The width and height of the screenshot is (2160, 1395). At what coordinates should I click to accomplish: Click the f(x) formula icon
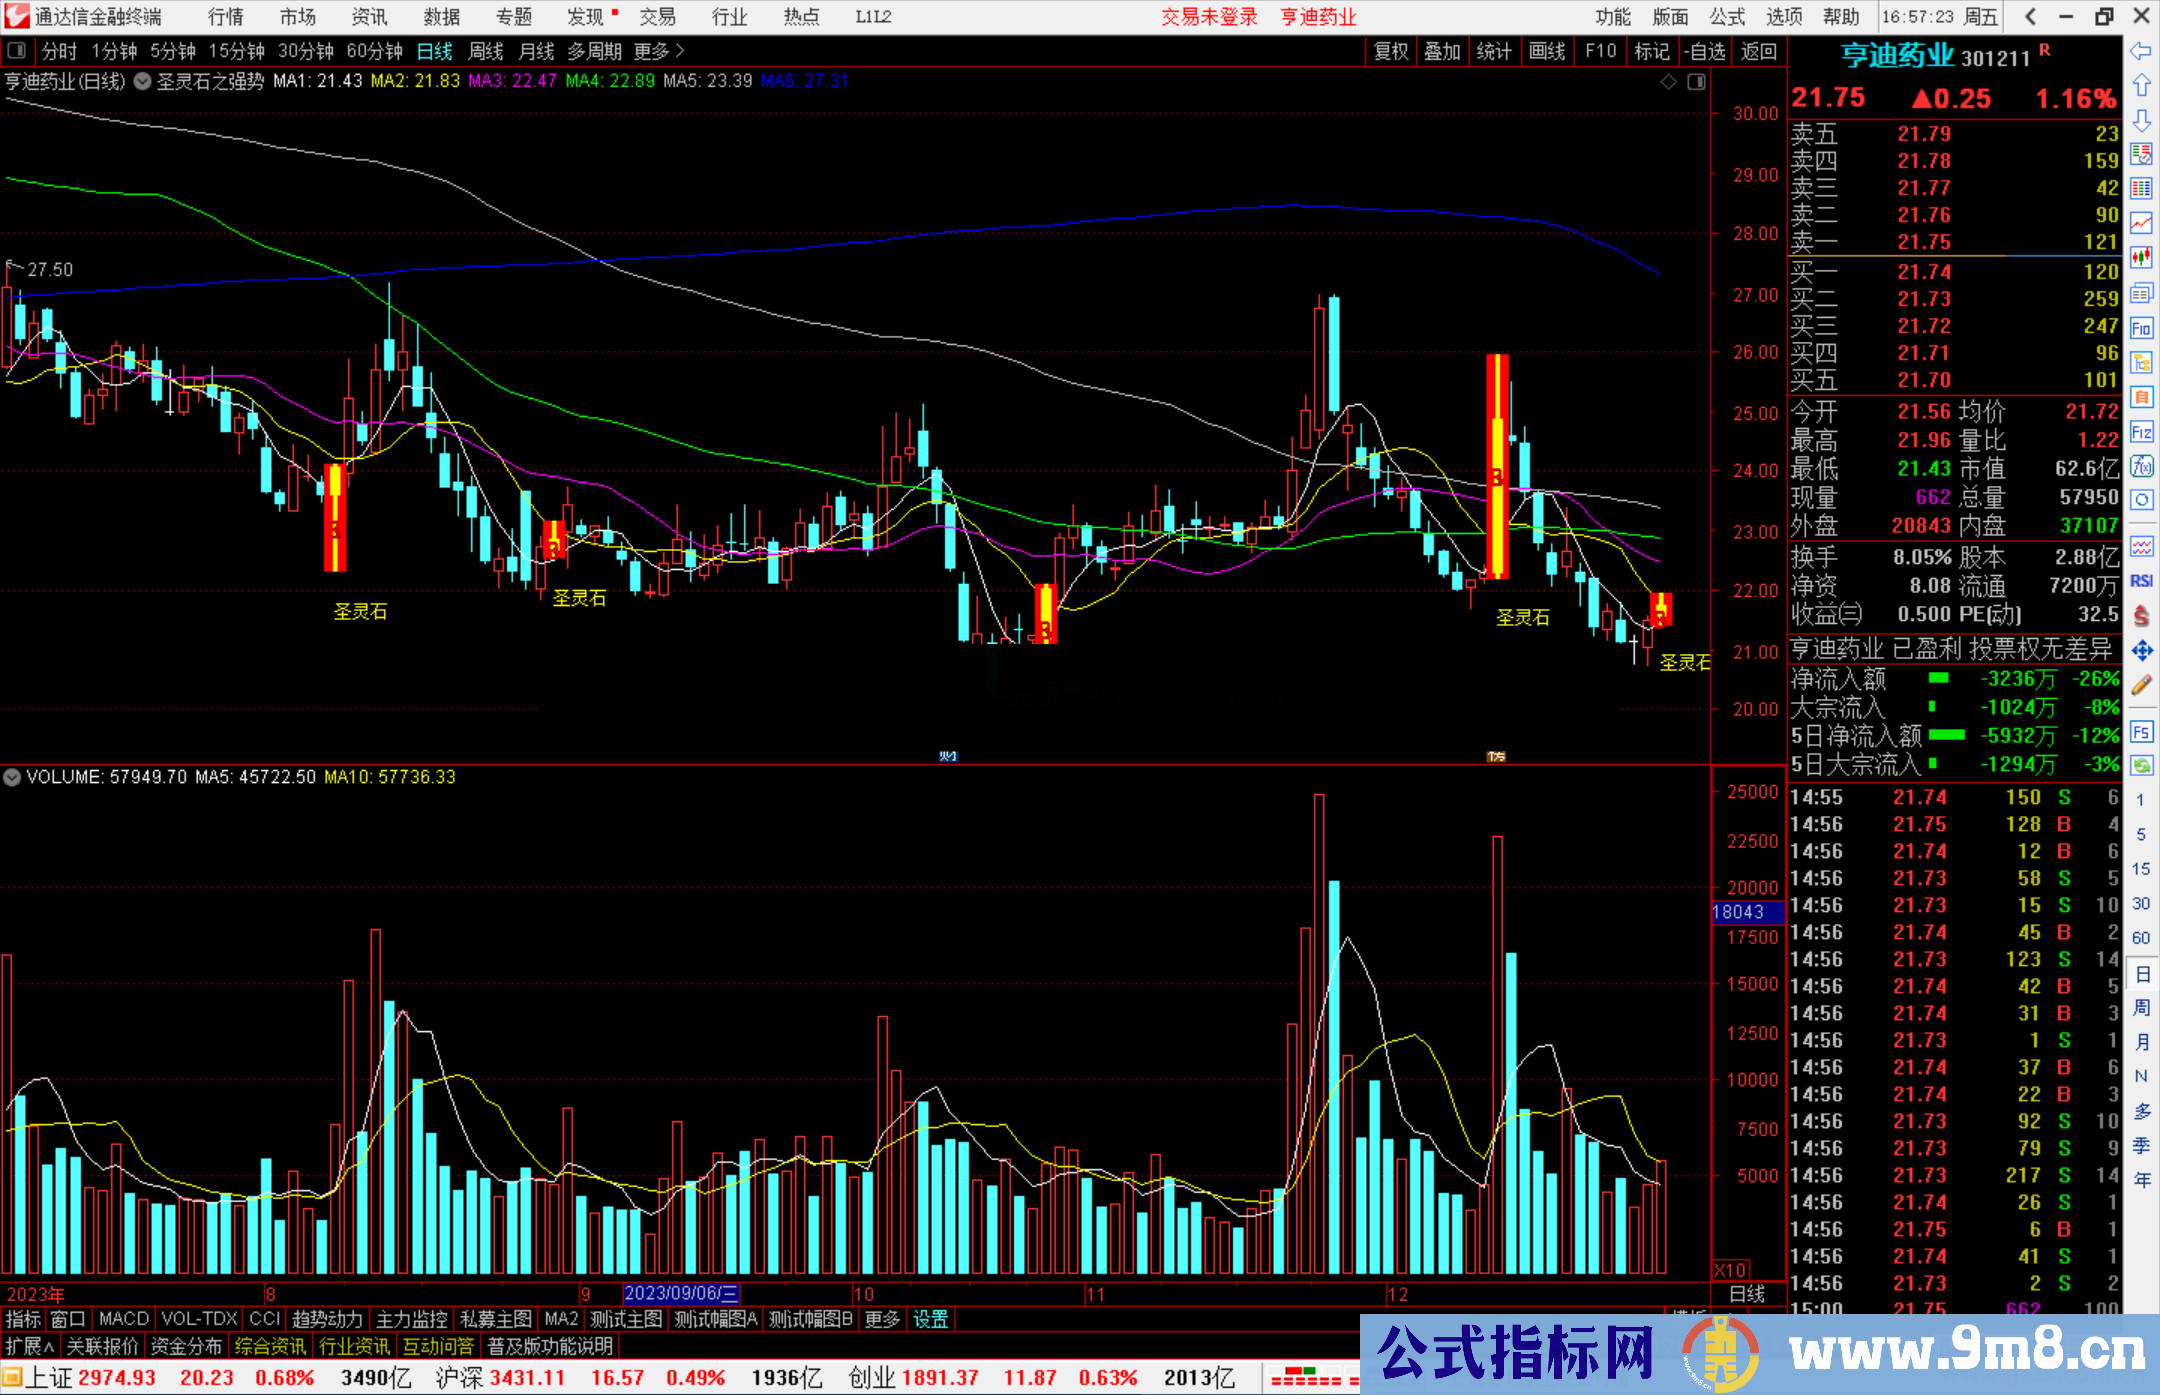pos(2141,466)
